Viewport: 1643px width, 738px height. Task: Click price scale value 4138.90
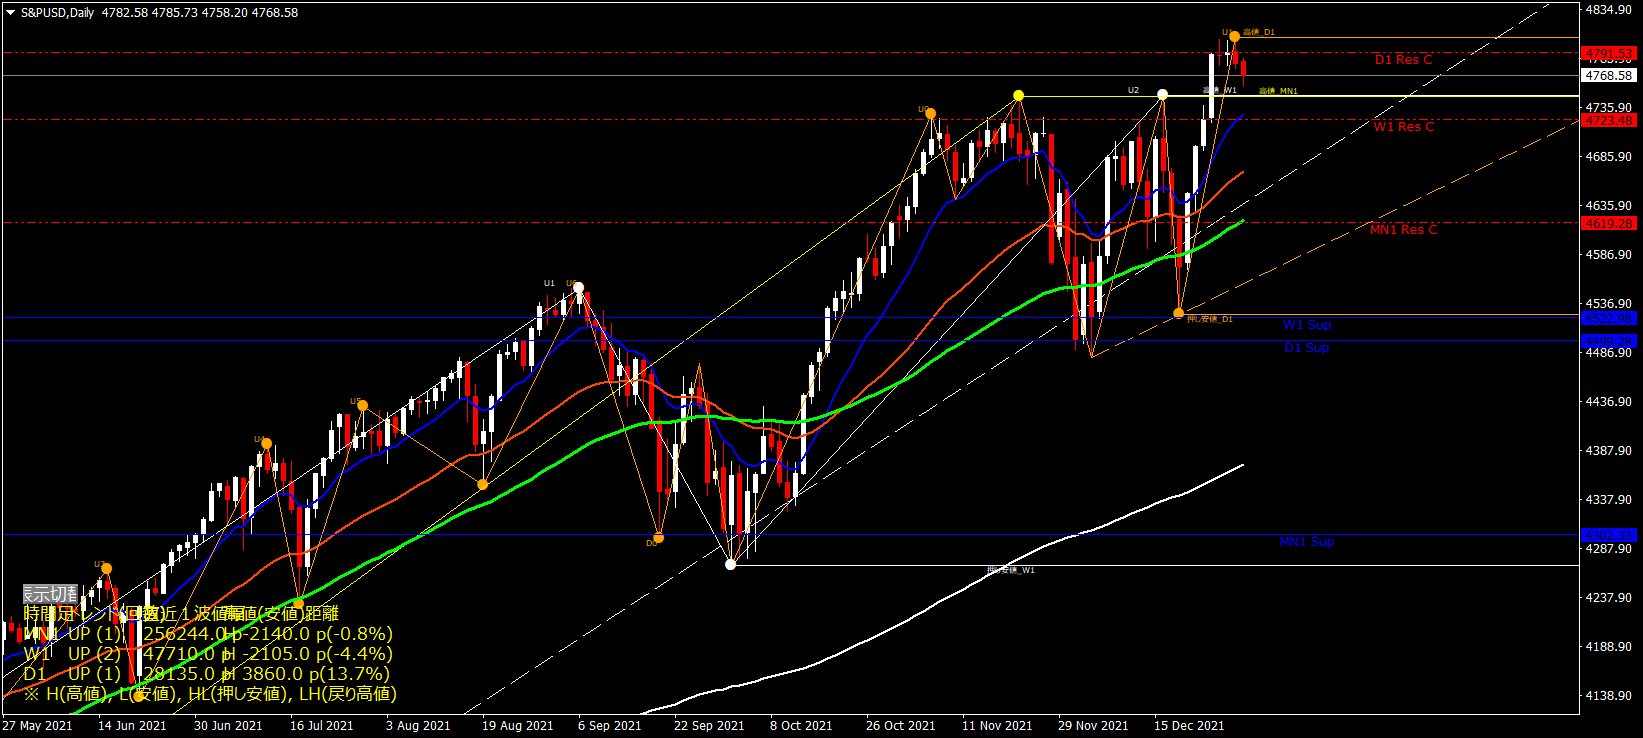coord(1609,696)
